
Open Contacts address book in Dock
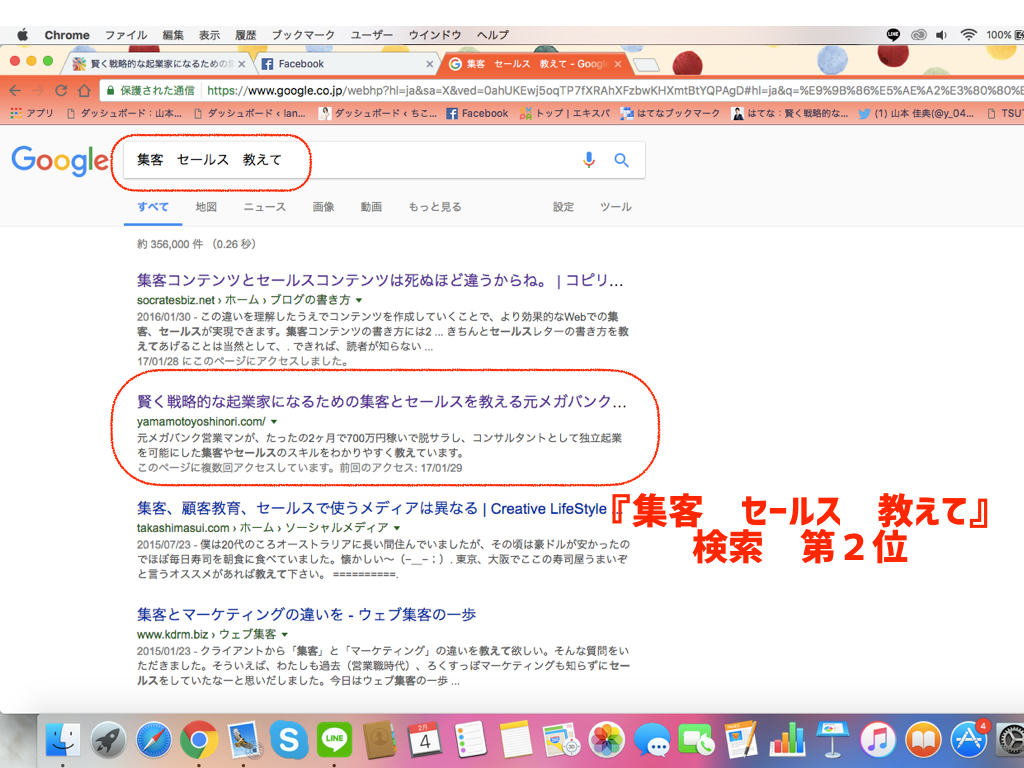pyautogui.click(x=379, y=741)
